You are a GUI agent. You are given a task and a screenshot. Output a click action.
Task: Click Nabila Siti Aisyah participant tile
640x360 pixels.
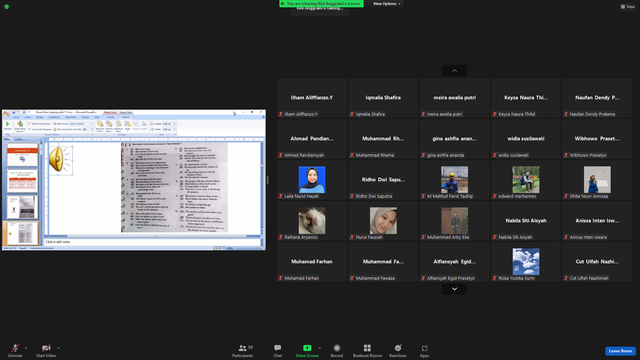pyautogui.click(x=526, y=220)
